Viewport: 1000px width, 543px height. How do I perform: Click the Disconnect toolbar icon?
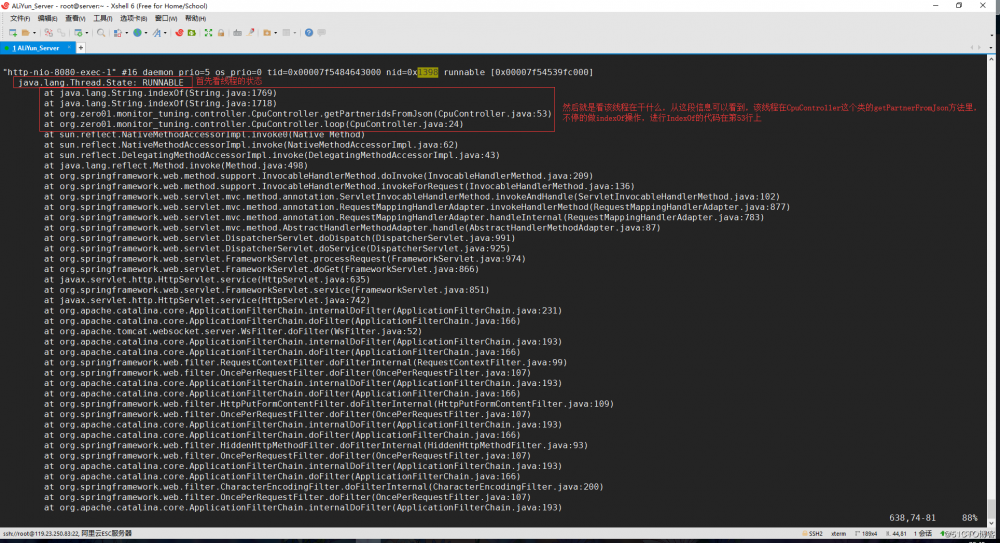(48, 33)
